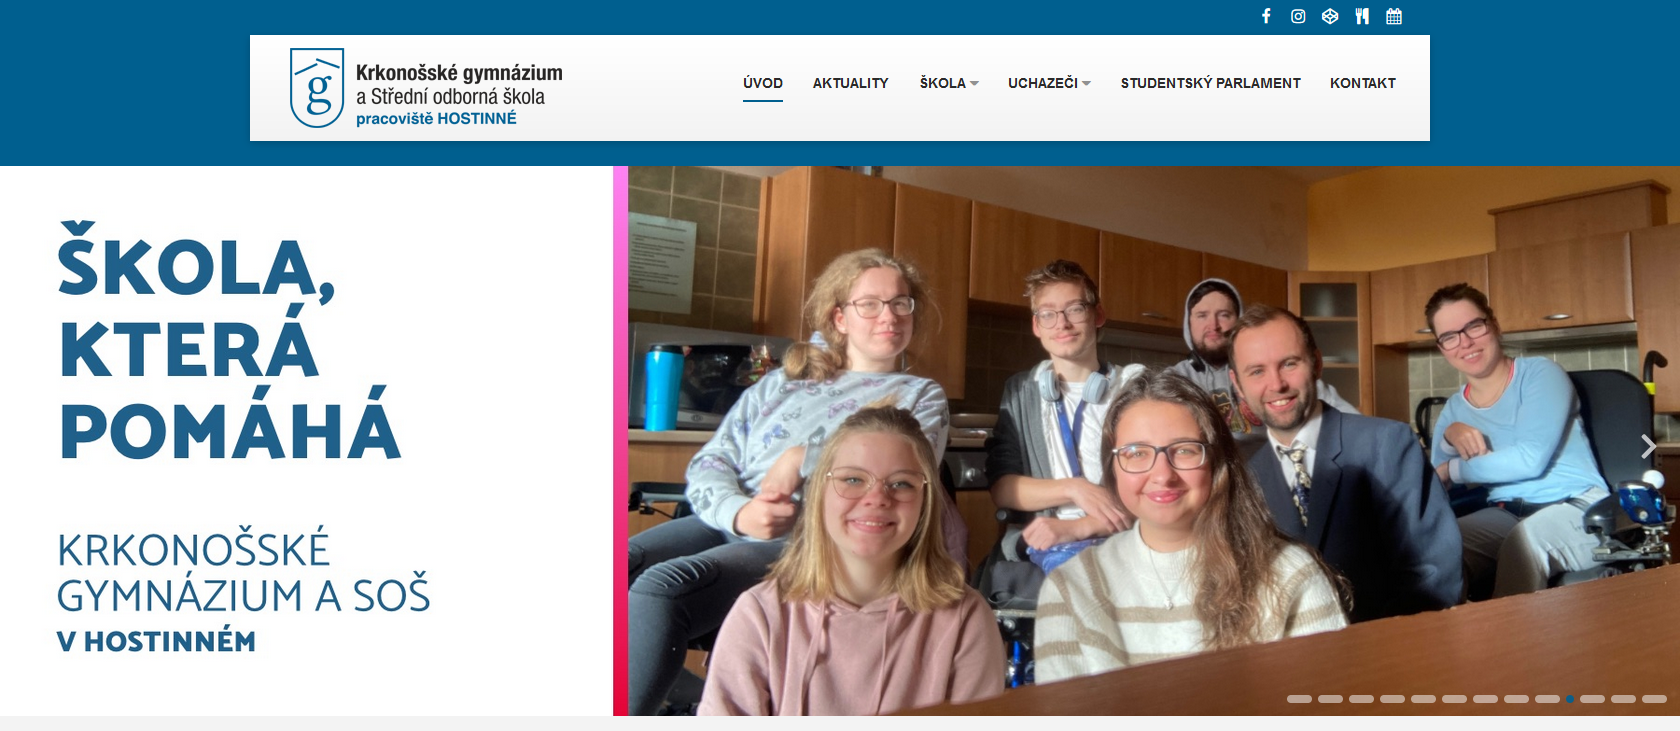
Task: Open the calendar icon in top bar
Action: coord(1394,16)
